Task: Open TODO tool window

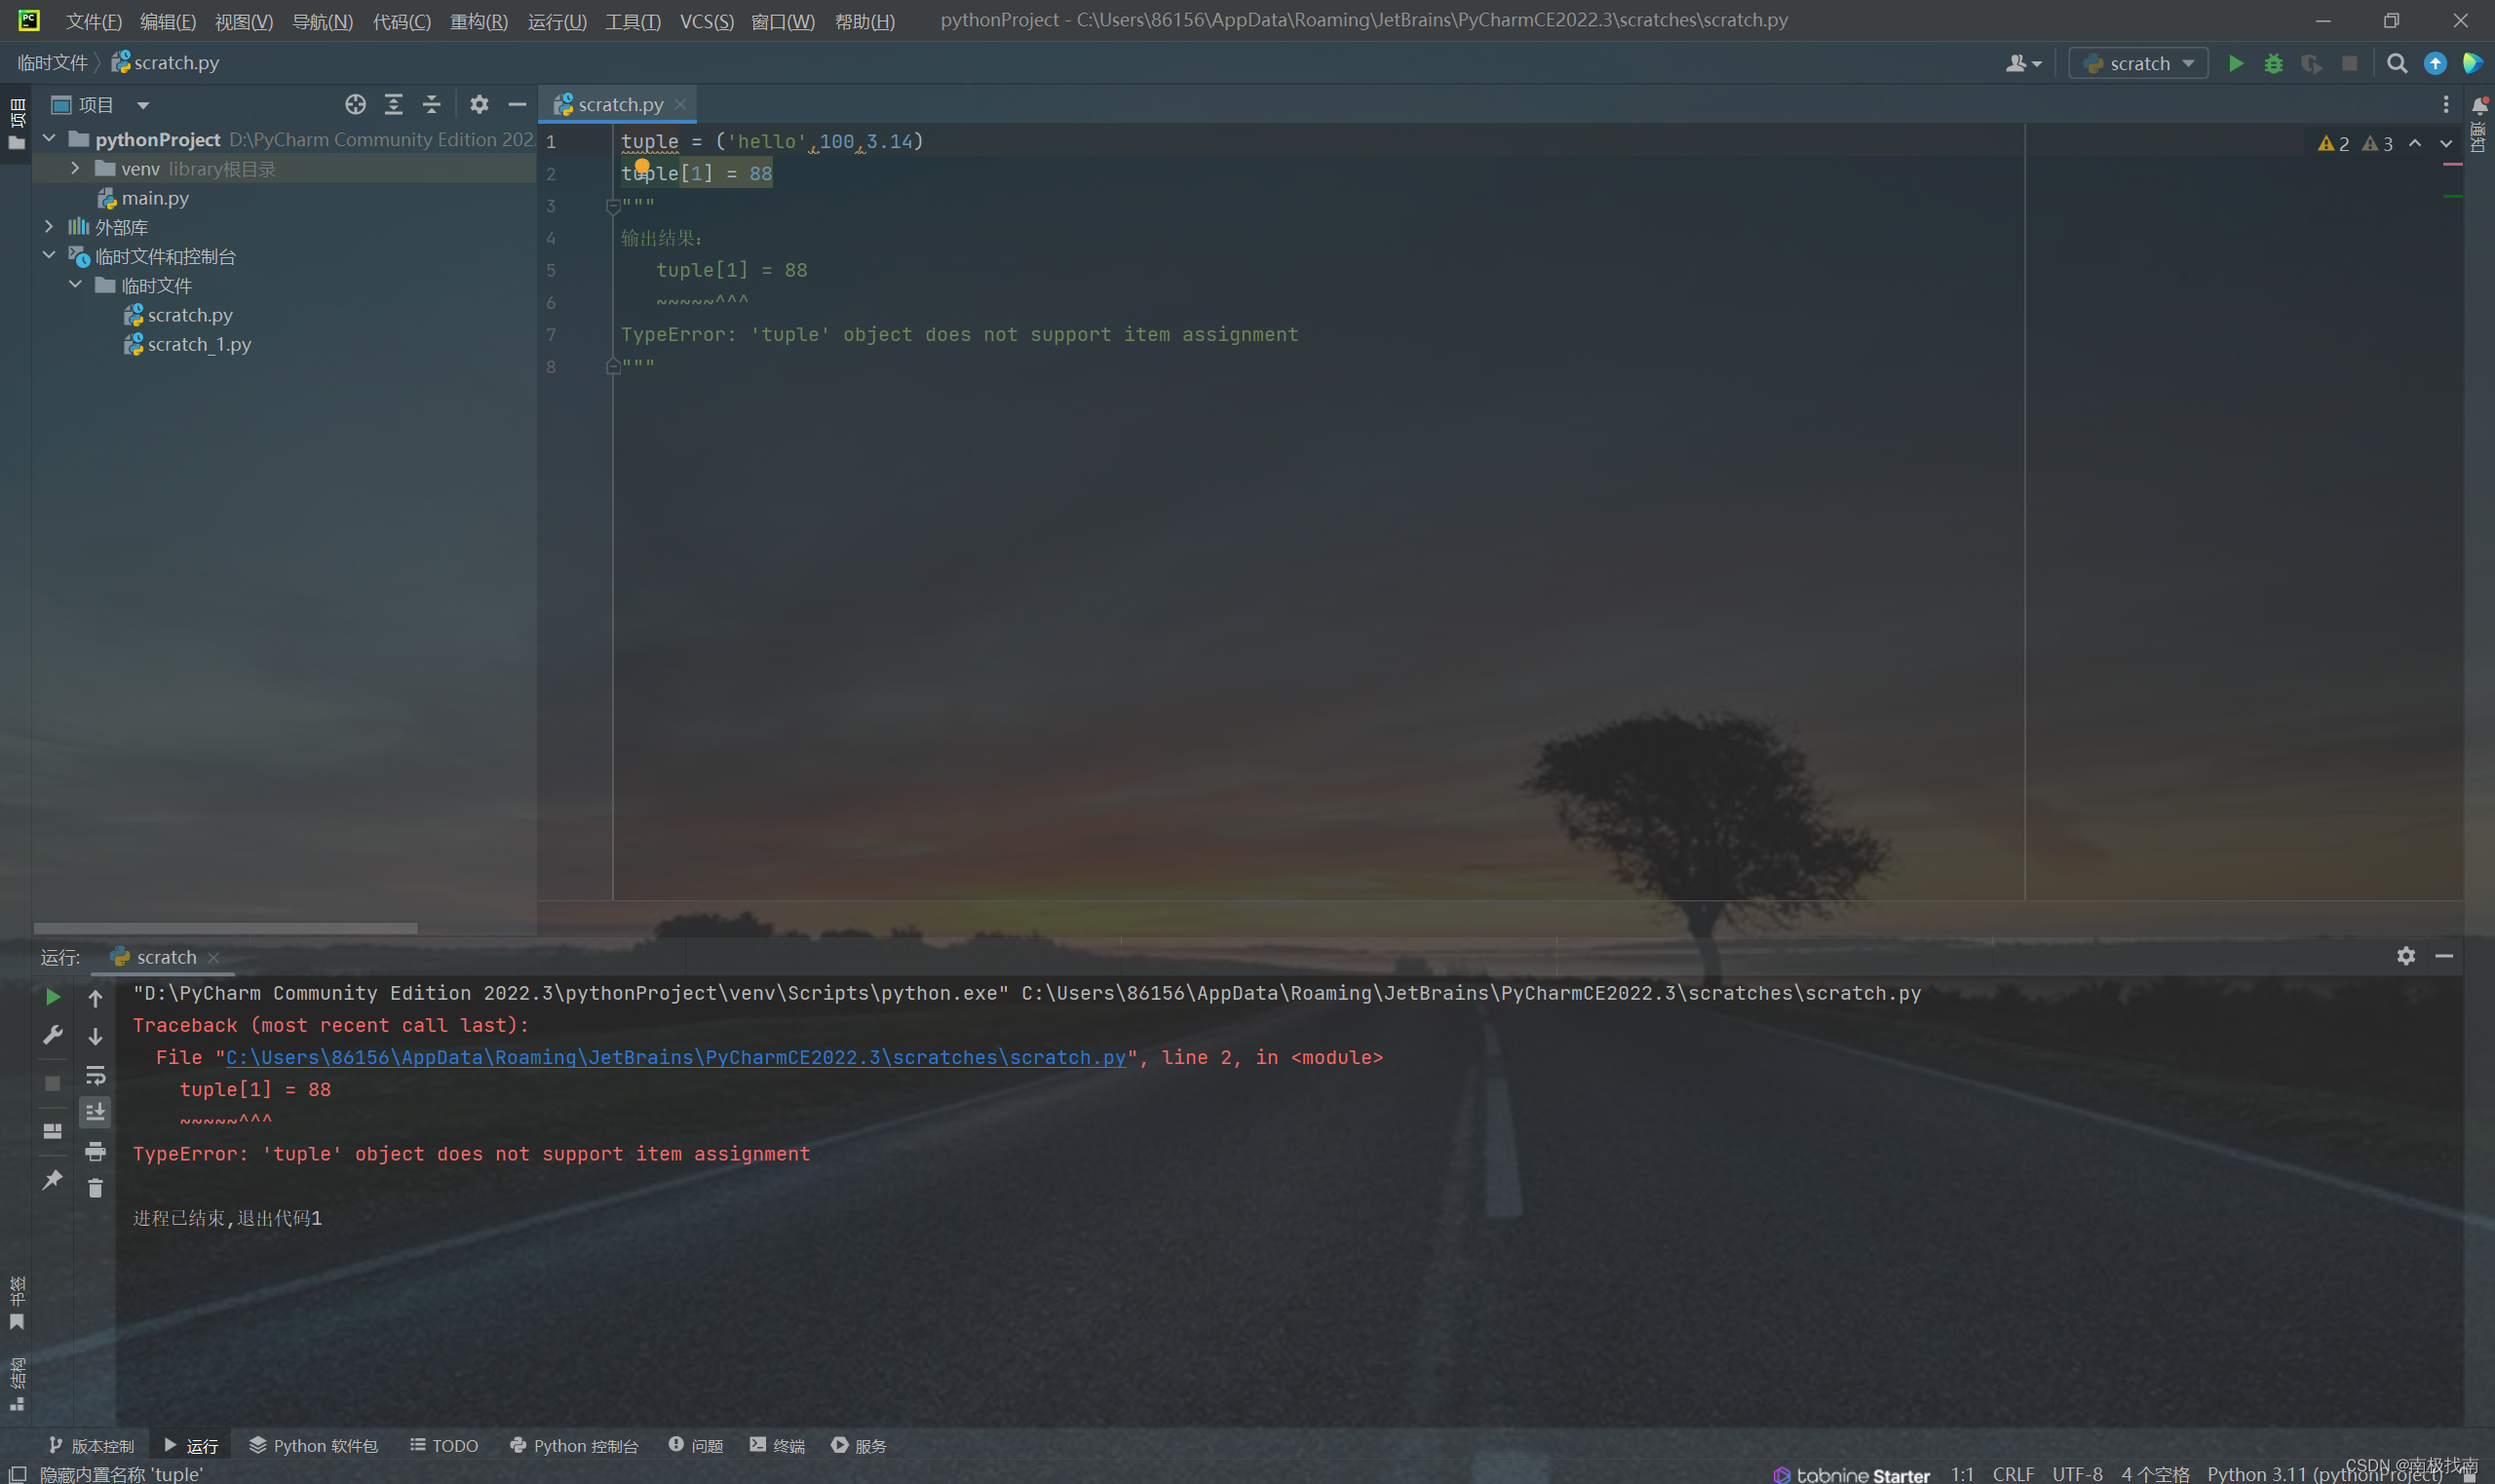Action: 444,1445
